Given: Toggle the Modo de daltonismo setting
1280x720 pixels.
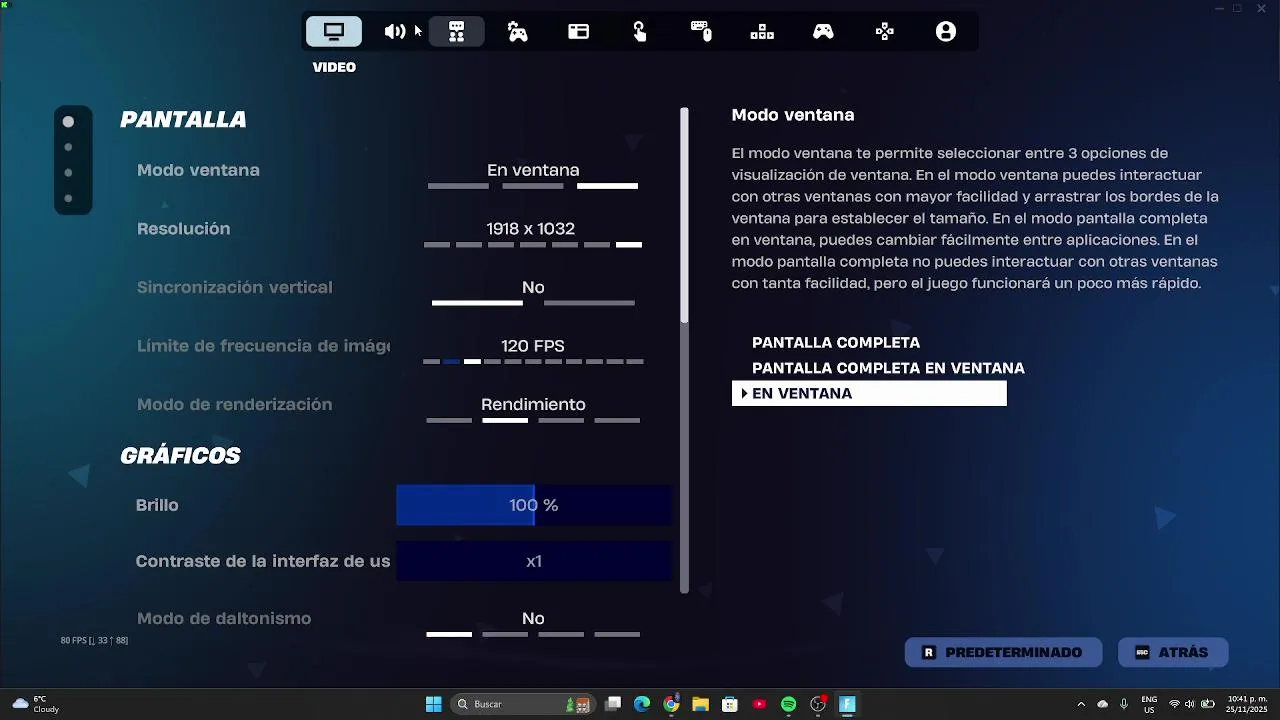Looking at the screenshot, I should (397, 620).
